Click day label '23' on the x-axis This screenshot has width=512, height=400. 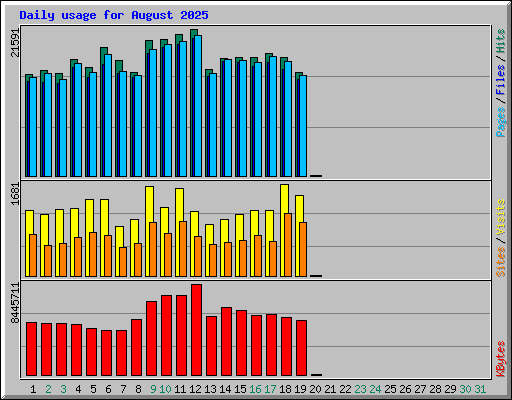click(x=360, y=389)
